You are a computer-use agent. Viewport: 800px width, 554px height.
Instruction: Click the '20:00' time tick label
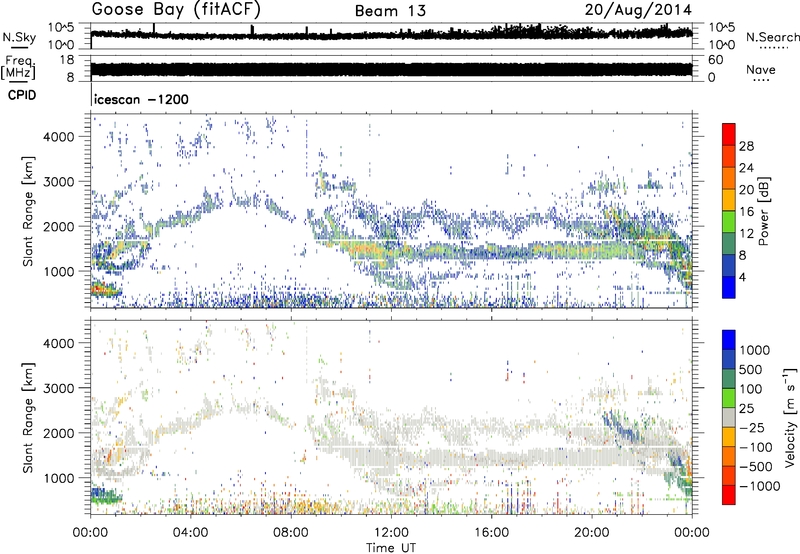[591, 533]
